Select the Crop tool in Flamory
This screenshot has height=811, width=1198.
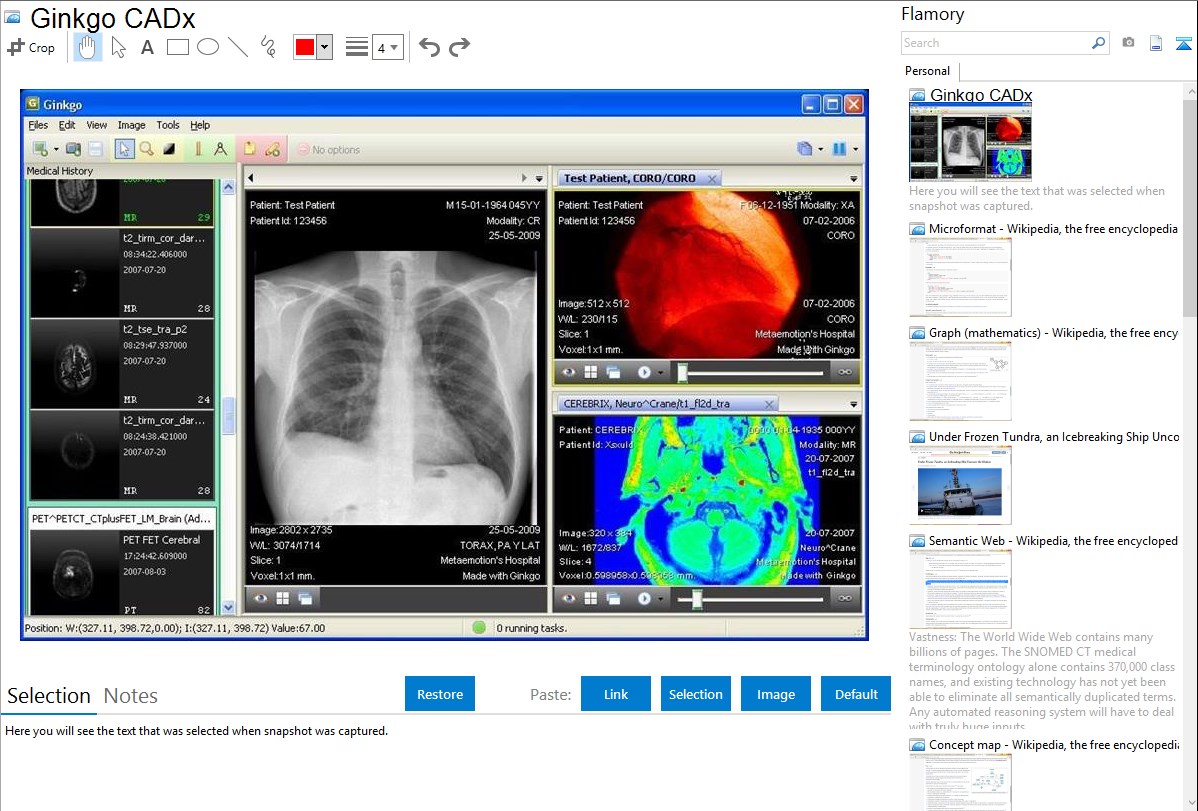pyautogui.click(x=31, y=47)
